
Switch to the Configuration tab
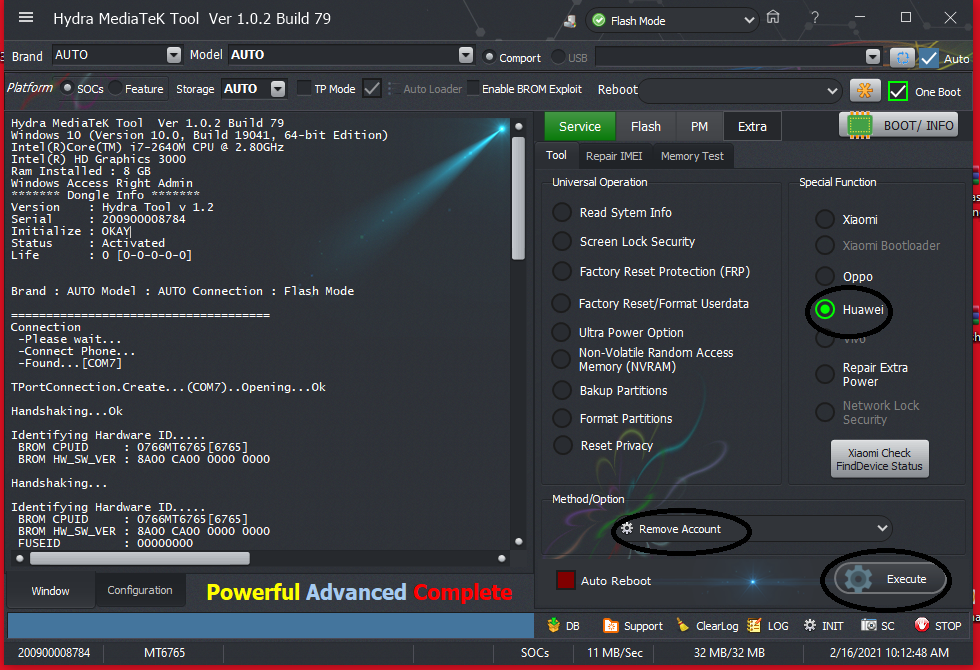click(x=140, y=590)
